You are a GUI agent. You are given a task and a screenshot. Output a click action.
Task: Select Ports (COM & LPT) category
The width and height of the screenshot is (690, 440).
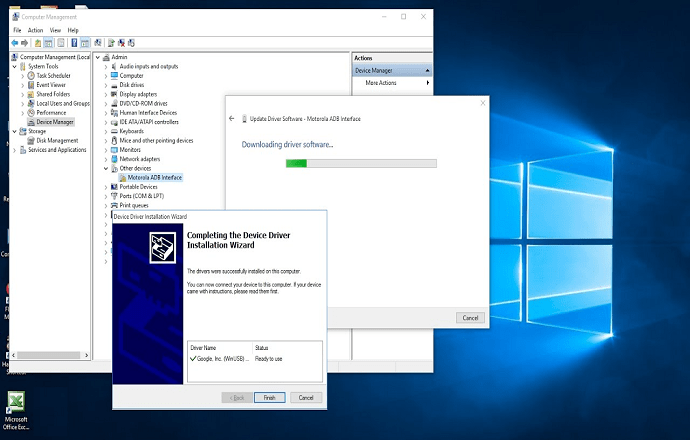tap(142, 196)
